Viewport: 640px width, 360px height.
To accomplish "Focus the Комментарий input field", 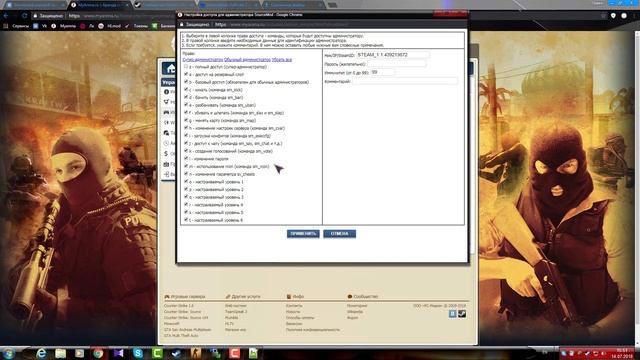I will (x=405, y=81).
